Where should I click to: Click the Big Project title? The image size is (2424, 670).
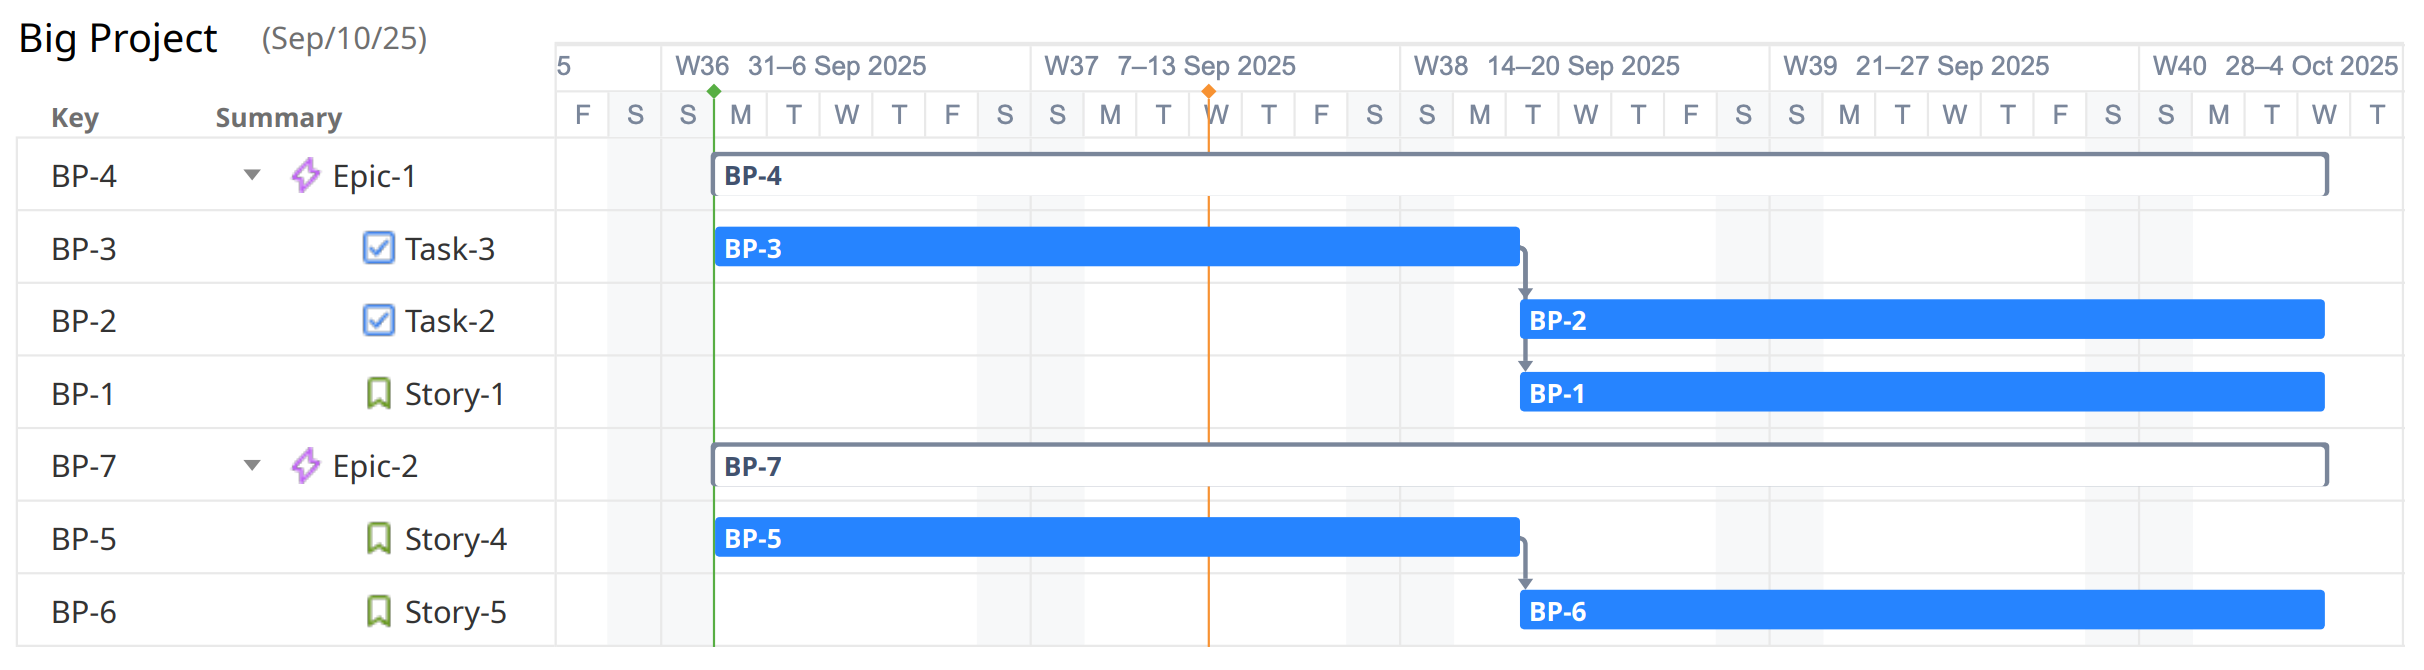(x=117, y=38)
